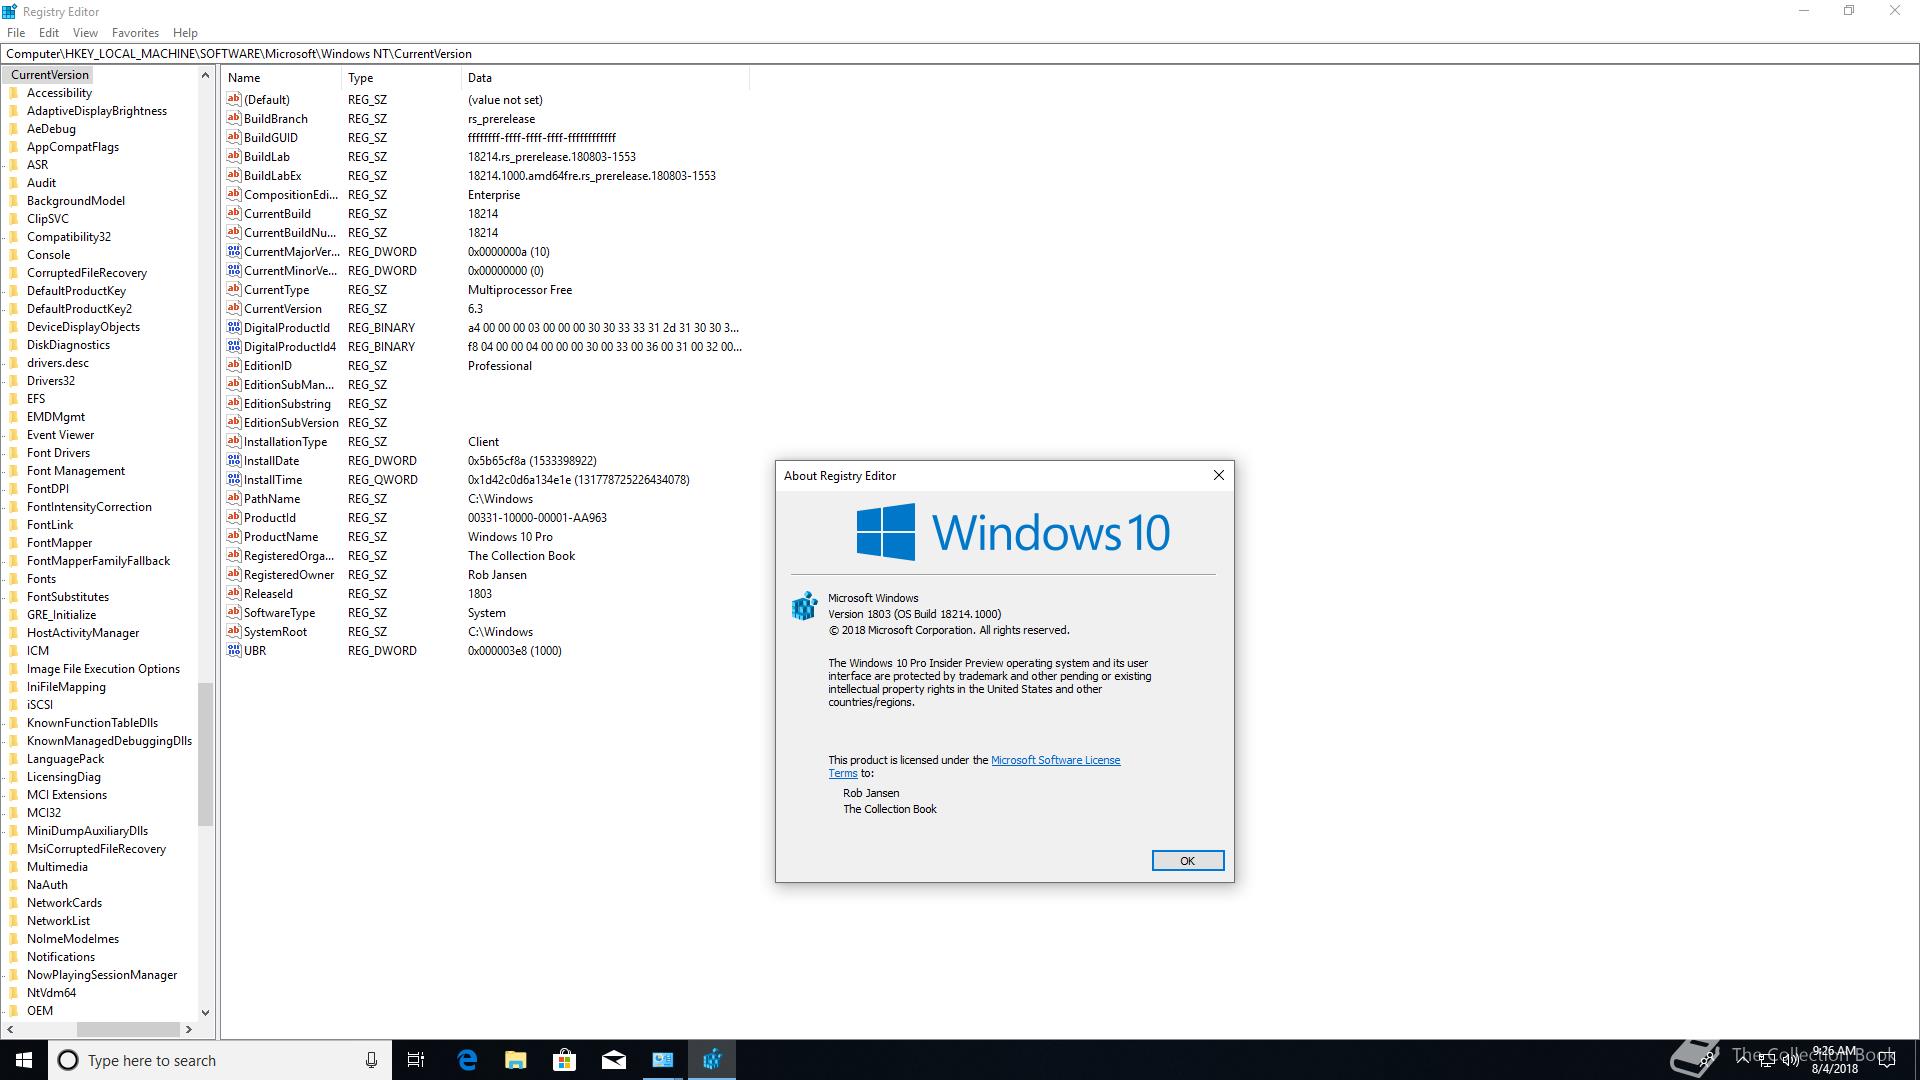The height and width of the screenshot is (1080, 1920).
Task: Select the Image File Execution Options key
Action: (x=103, y=669)
